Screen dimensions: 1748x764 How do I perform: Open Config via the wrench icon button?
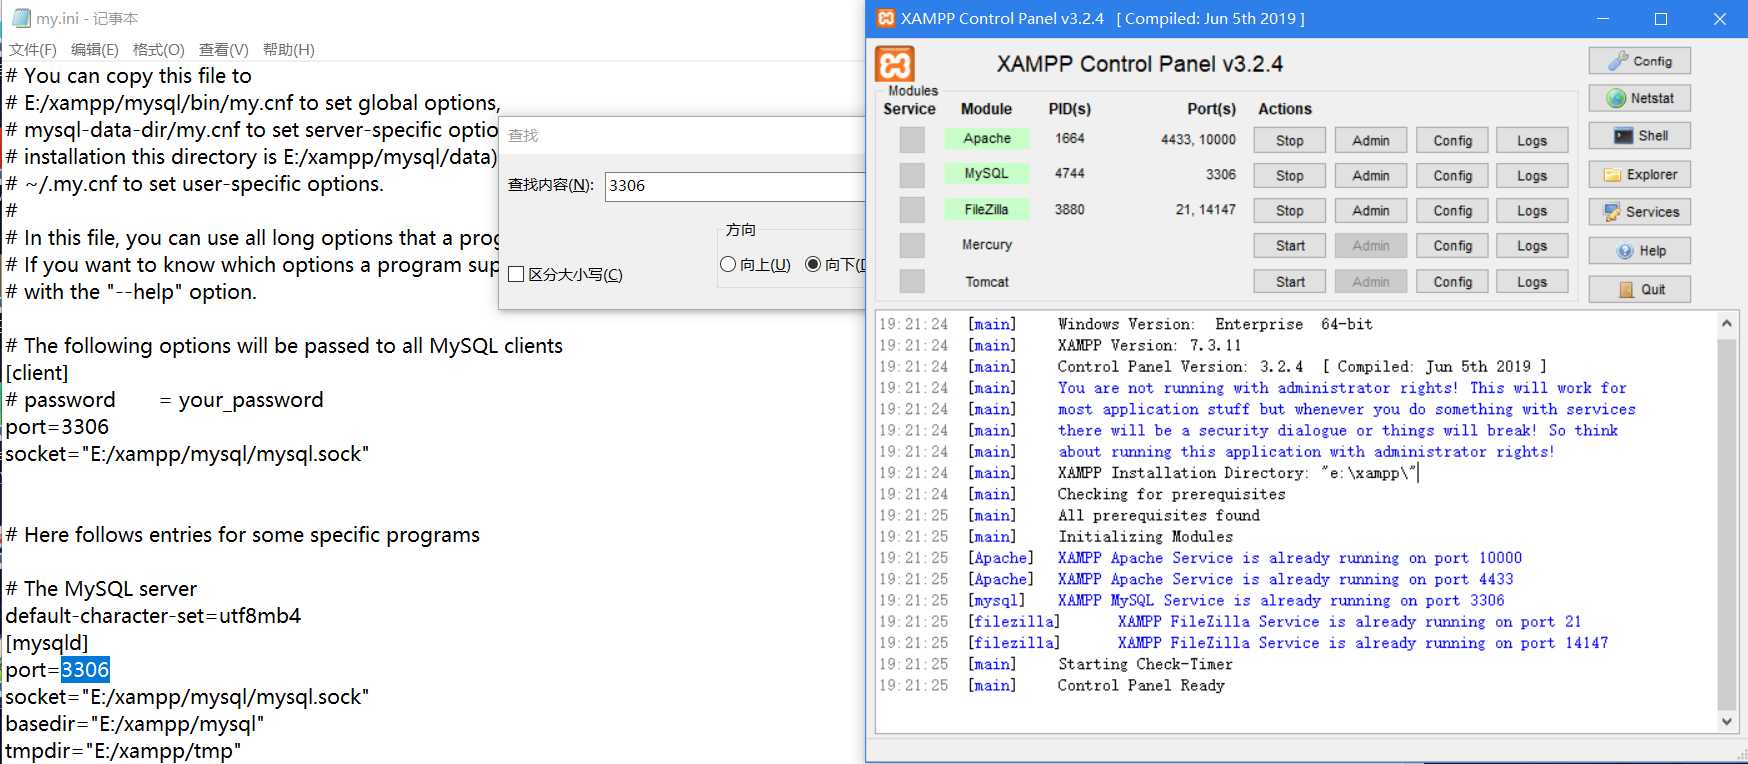[x=1639, y=61]
